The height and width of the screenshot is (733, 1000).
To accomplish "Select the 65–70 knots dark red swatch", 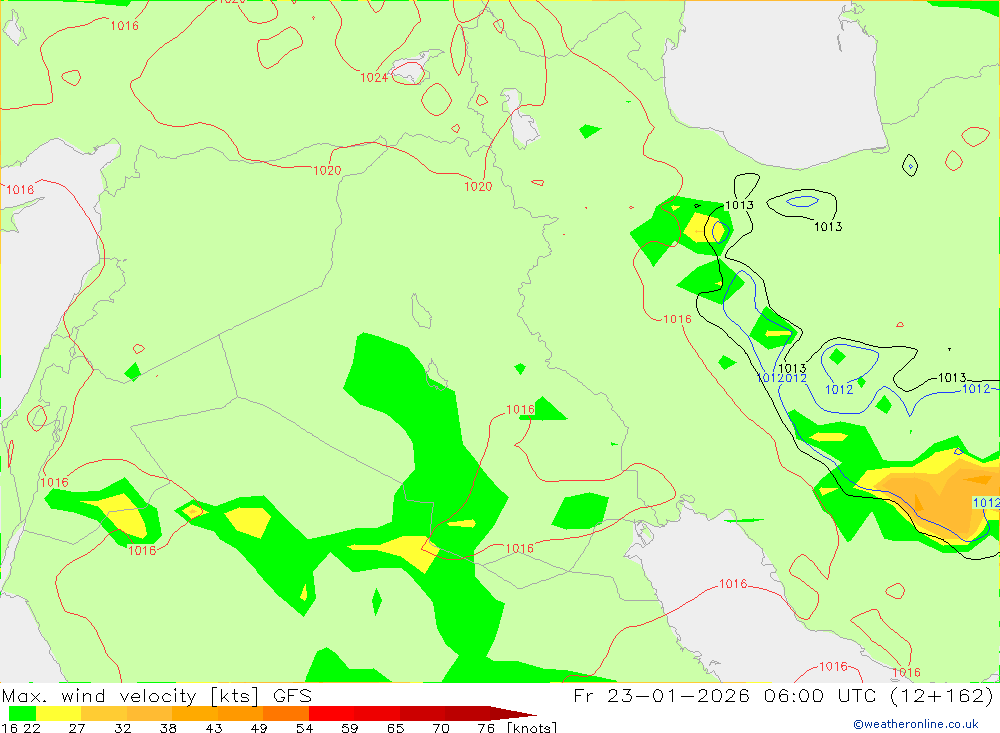I will click(422, 713).
